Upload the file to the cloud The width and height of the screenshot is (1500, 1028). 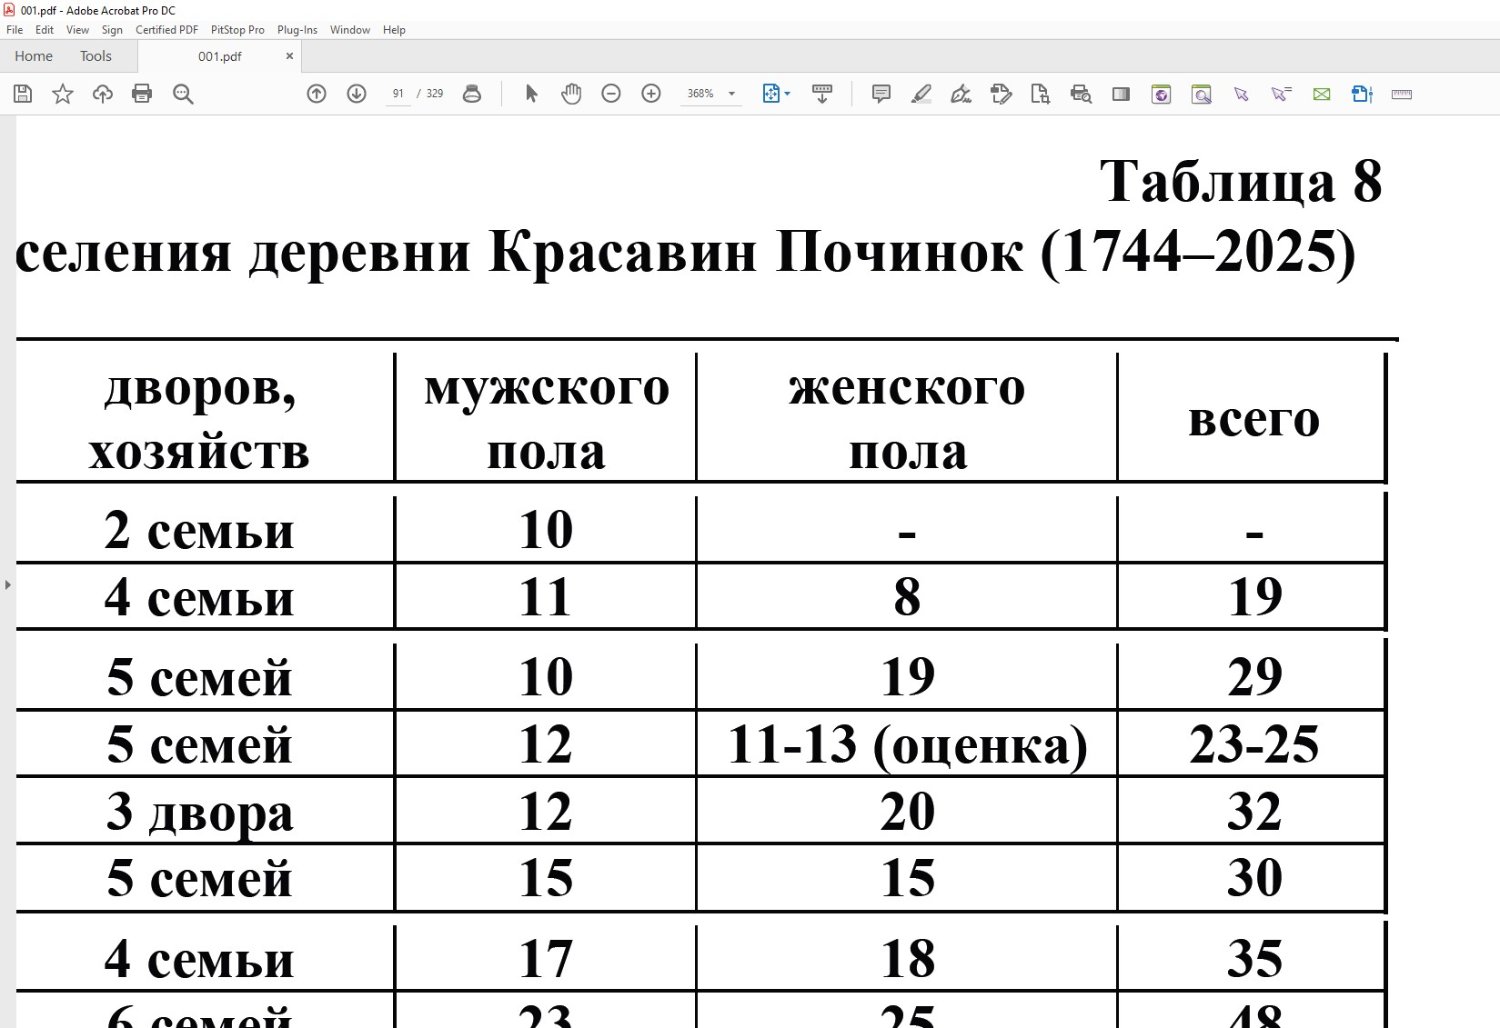(102, 94)
